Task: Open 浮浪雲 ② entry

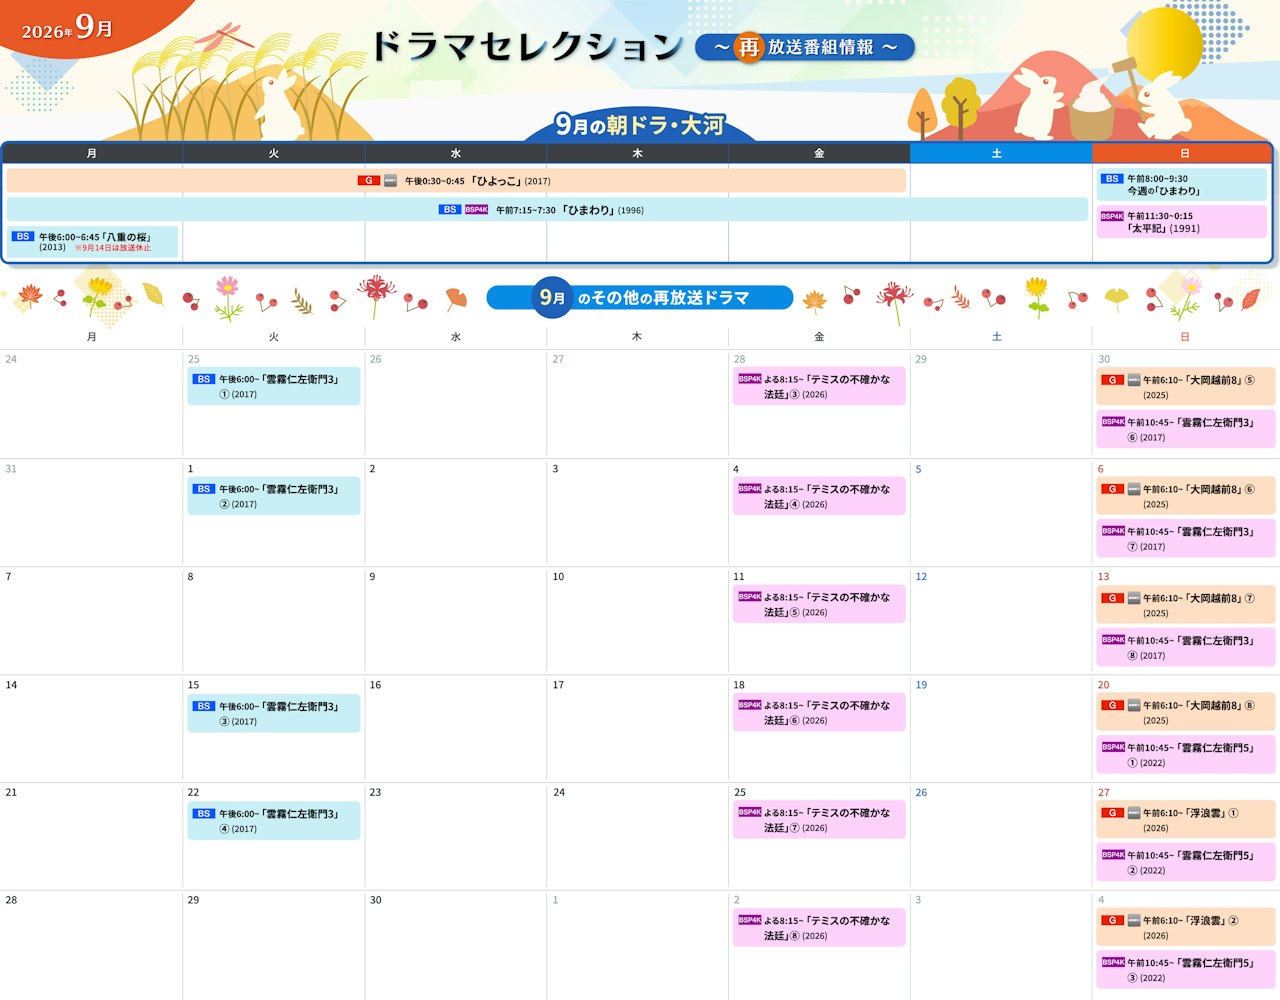Action: coord(1186,927)
